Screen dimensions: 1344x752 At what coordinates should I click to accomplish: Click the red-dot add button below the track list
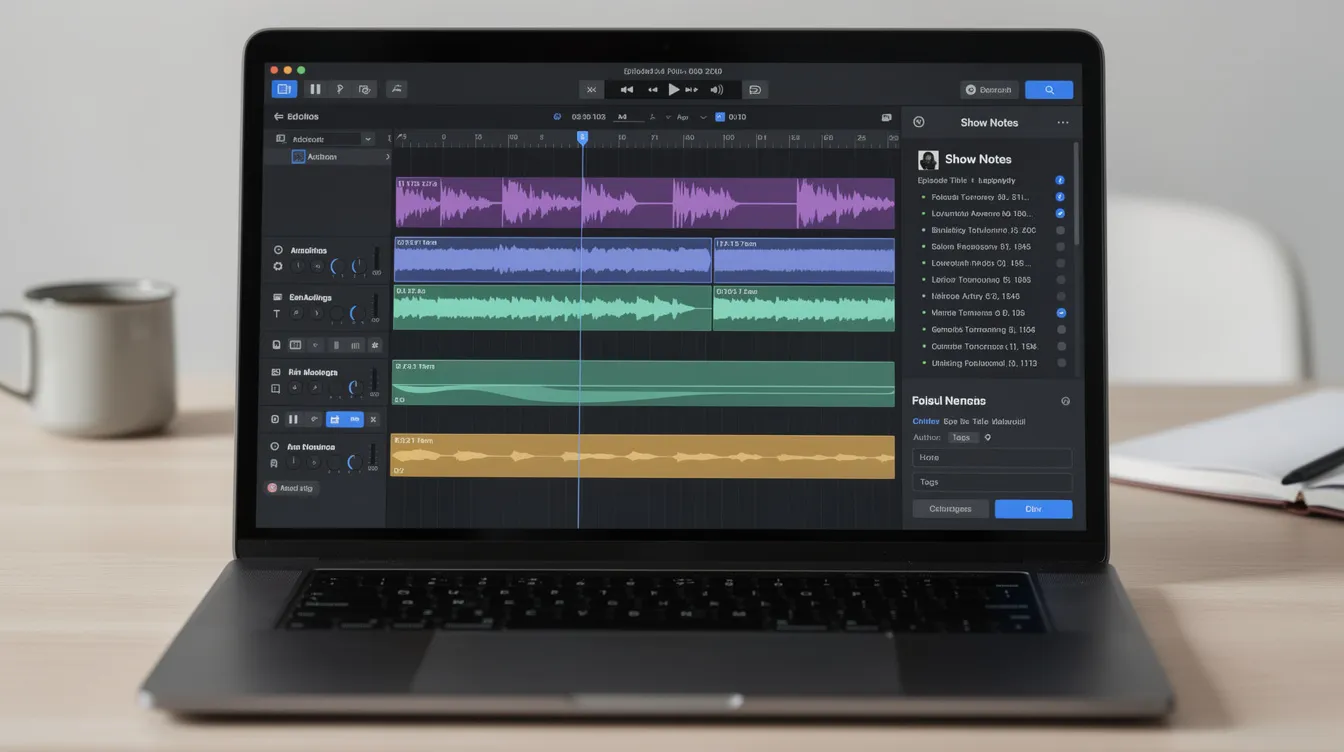click(291, 488)
